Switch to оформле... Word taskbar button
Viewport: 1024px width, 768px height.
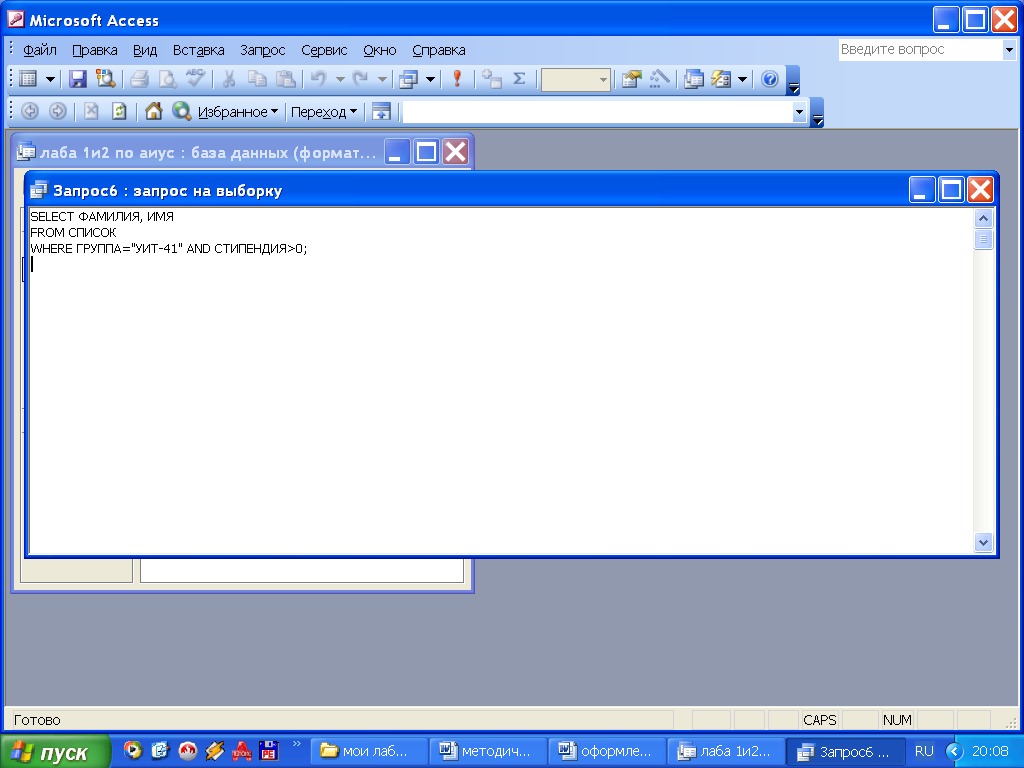pos(607,752)
